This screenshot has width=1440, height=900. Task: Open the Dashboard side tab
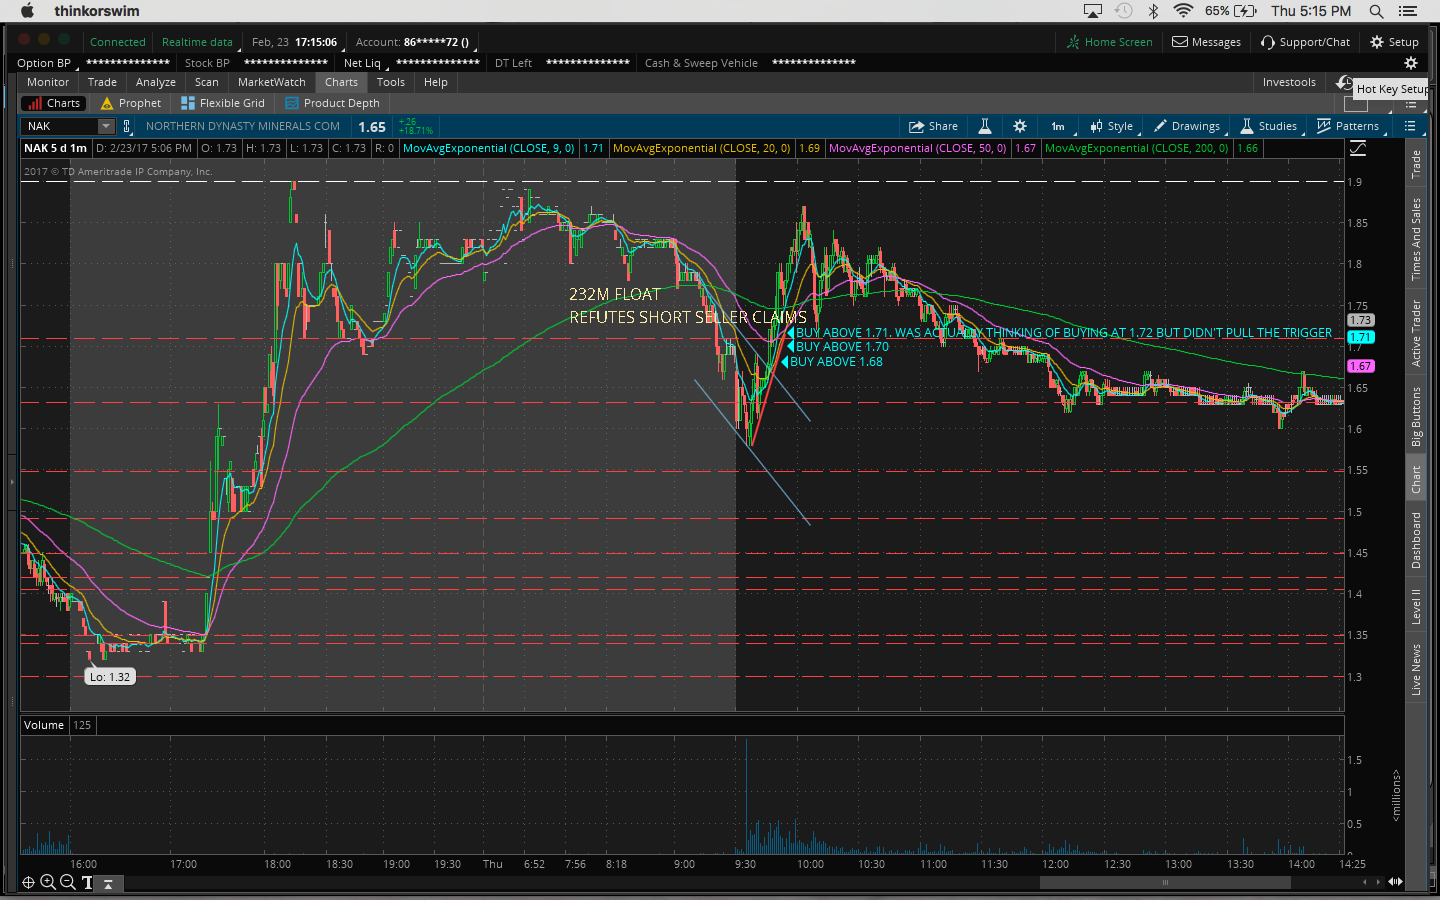point(1416,540)
